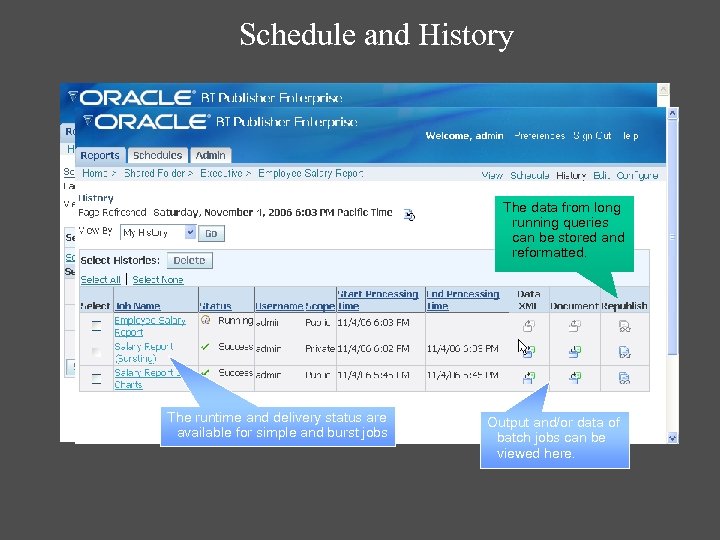Open Preferences in the header
This screenshot has width=720, height=540.
click(x=540, y=136)
